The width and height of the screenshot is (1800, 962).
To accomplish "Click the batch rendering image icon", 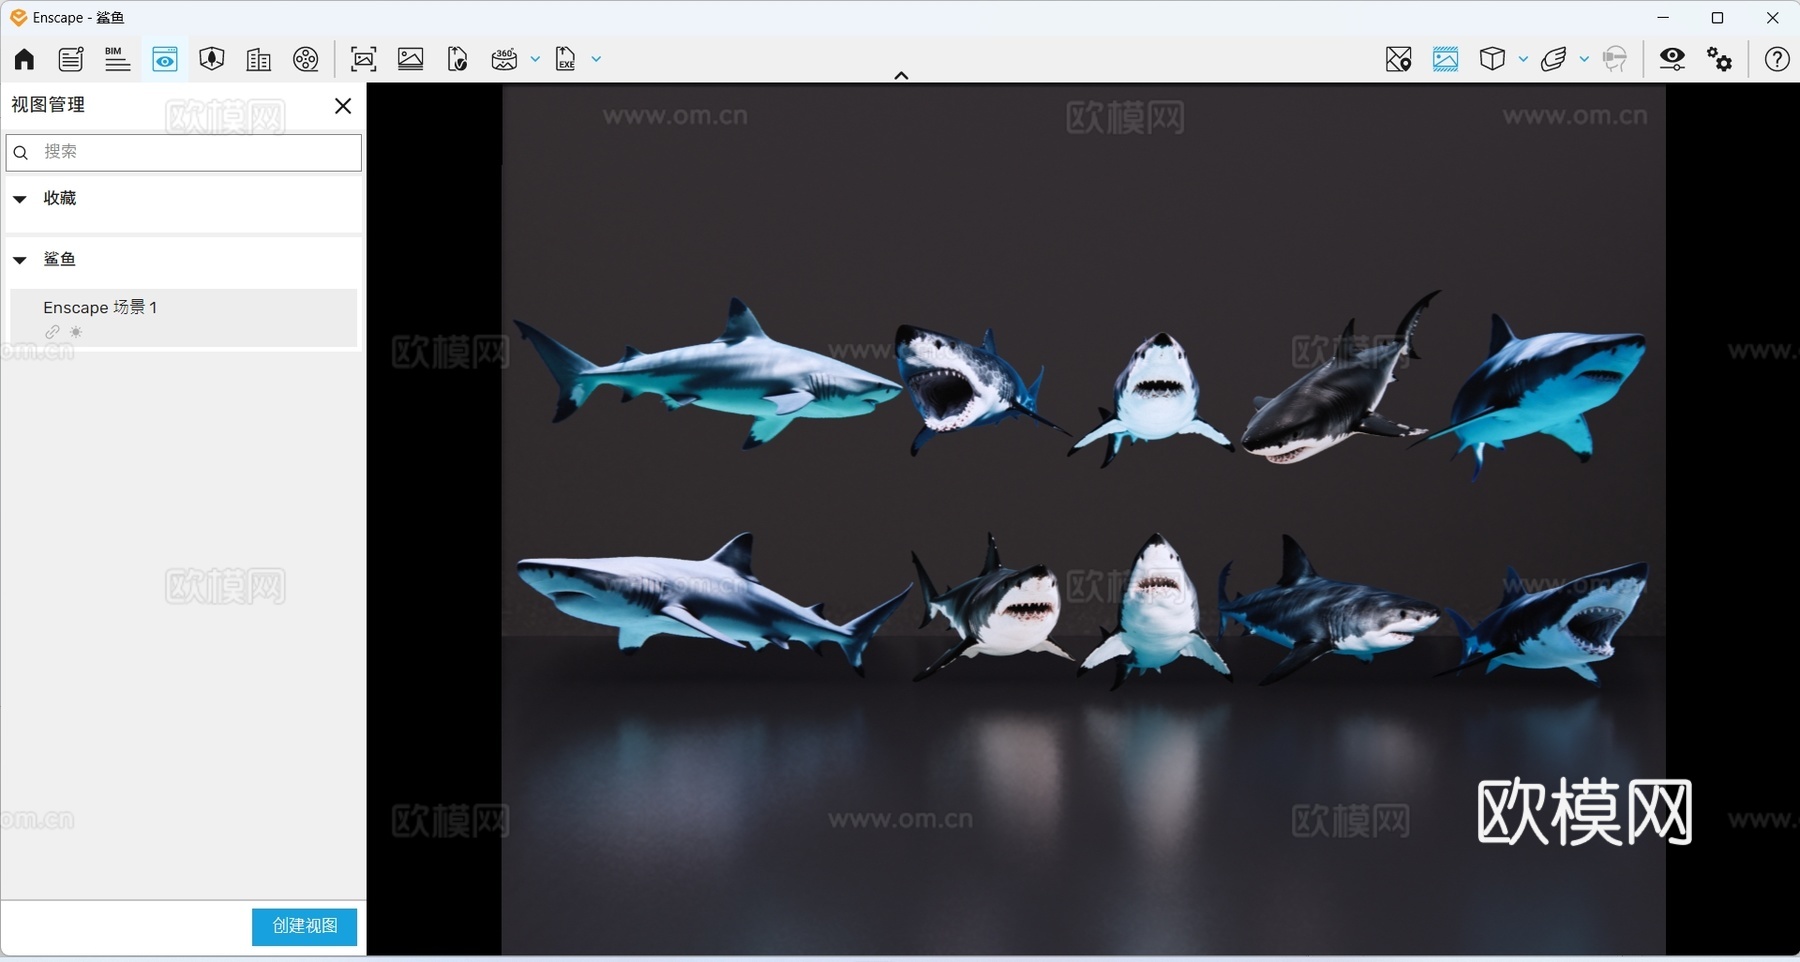I will 411,59.
